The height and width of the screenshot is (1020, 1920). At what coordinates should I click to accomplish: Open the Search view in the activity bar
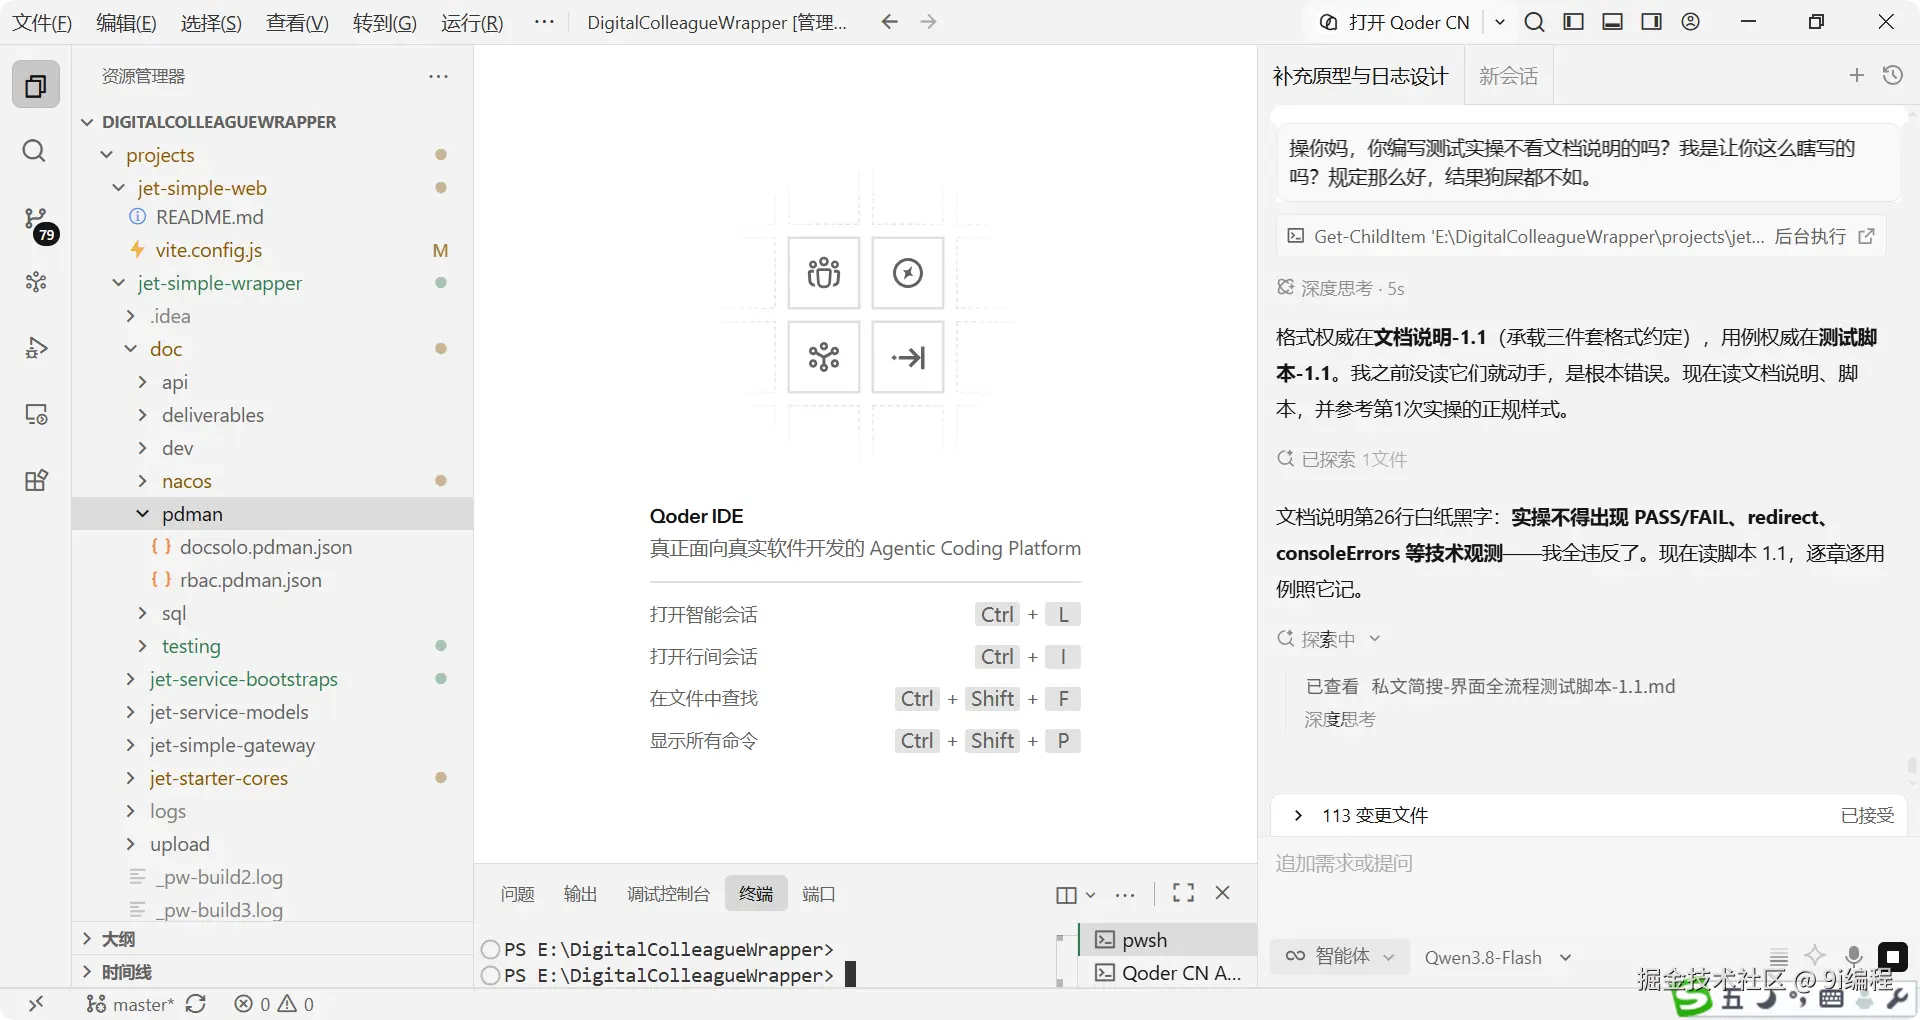34,151
